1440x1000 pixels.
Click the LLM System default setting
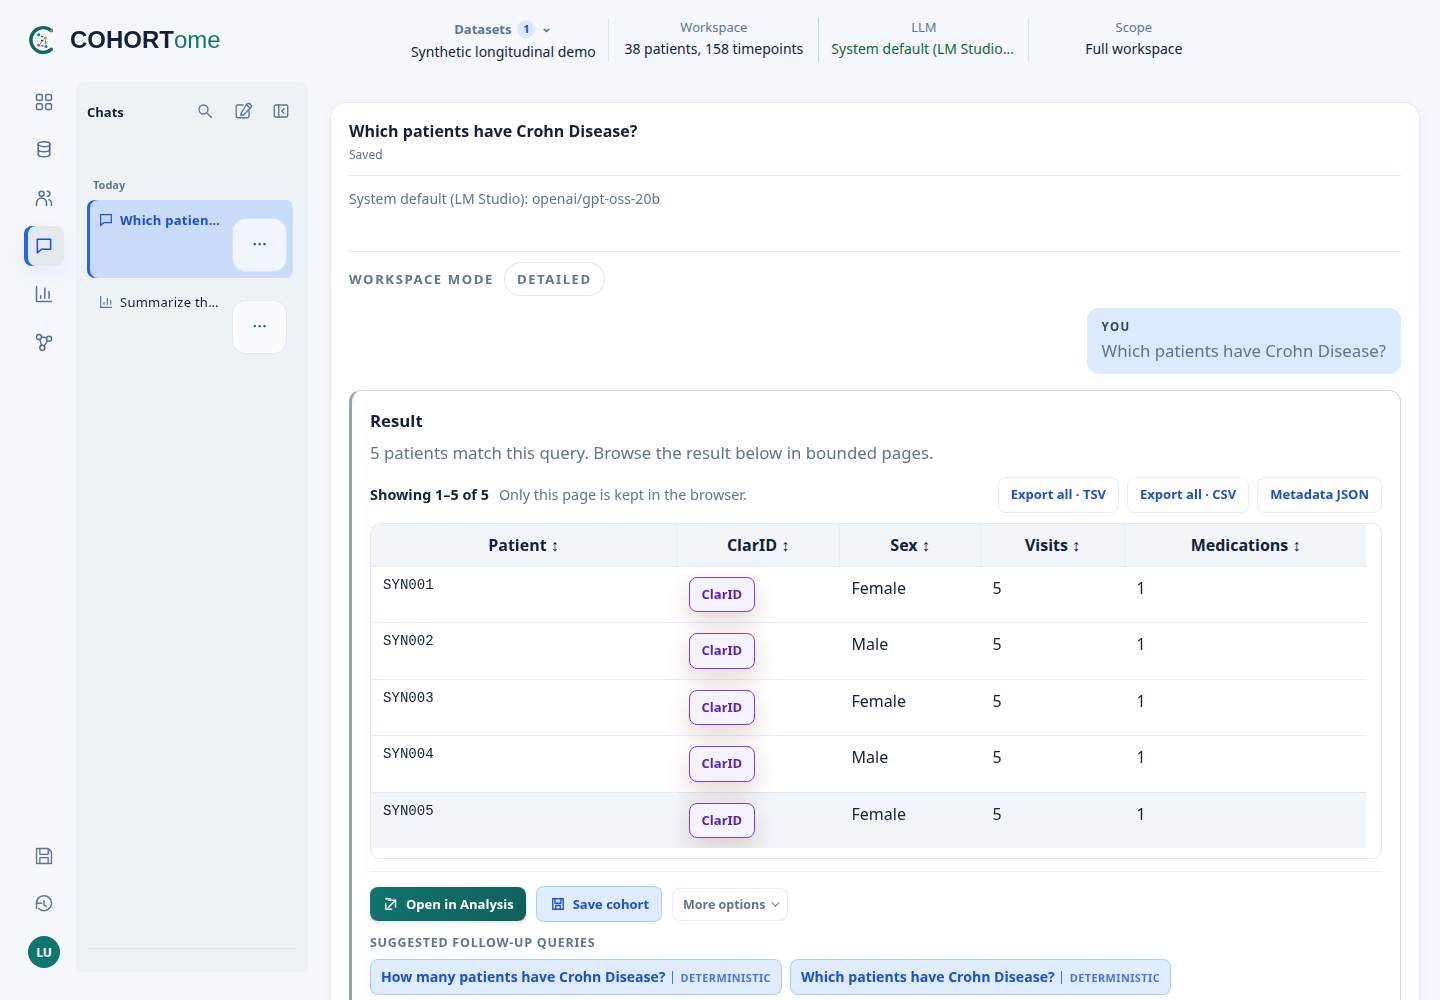[x=923, y=40]
